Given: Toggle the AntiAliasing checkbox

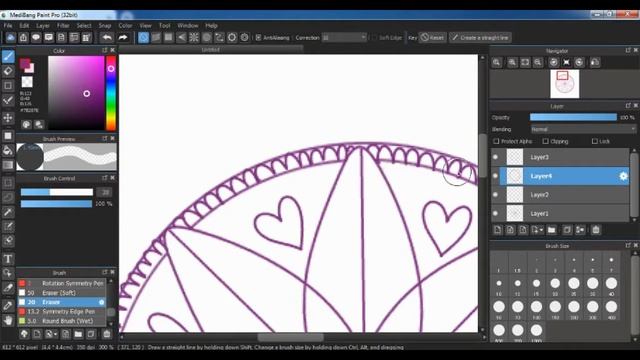Looking at the screenshot, I should click(258, 38).
